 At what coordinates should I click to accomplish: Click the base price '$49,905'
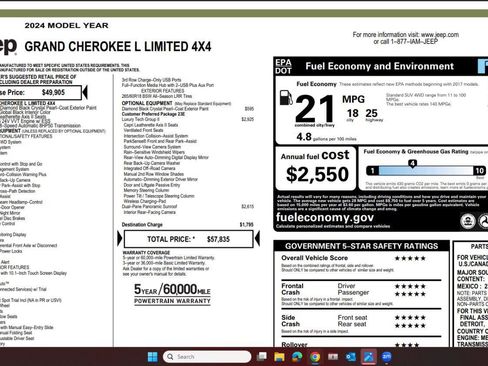point(53,92)
